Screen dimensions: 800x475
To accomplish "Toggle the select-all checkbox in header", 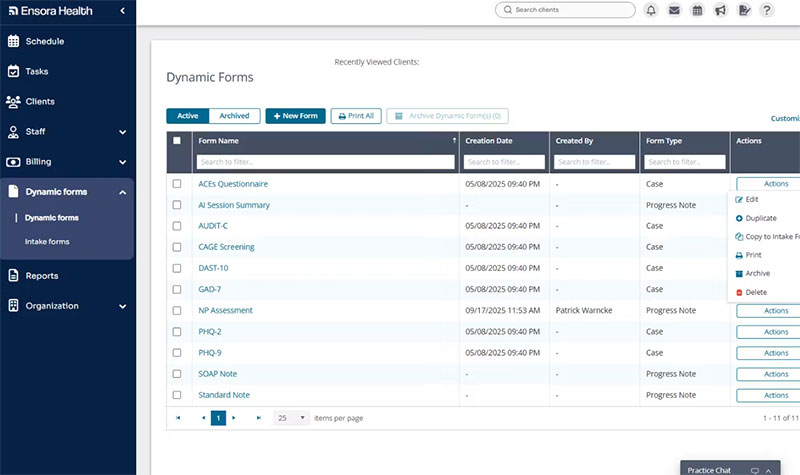I will coord(177,140).
